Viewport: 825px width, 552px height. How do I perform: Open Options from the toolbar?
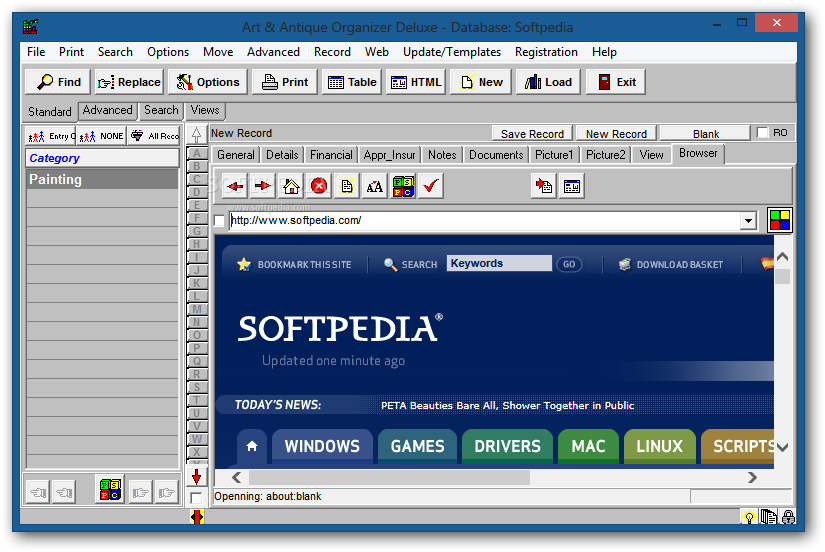pyautogui.click(x=207, y=82)
